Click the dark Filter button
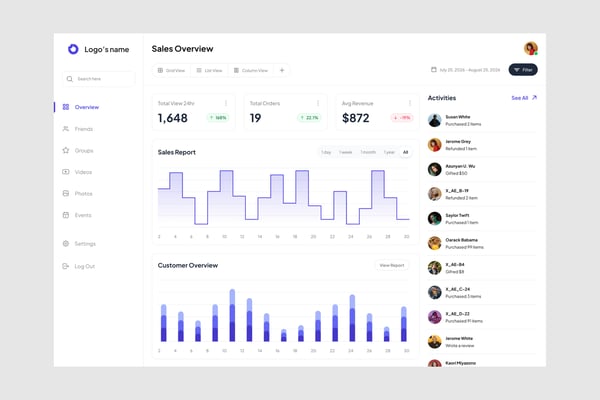The width and height of the screenshot is (600, 400). [523, 70]
